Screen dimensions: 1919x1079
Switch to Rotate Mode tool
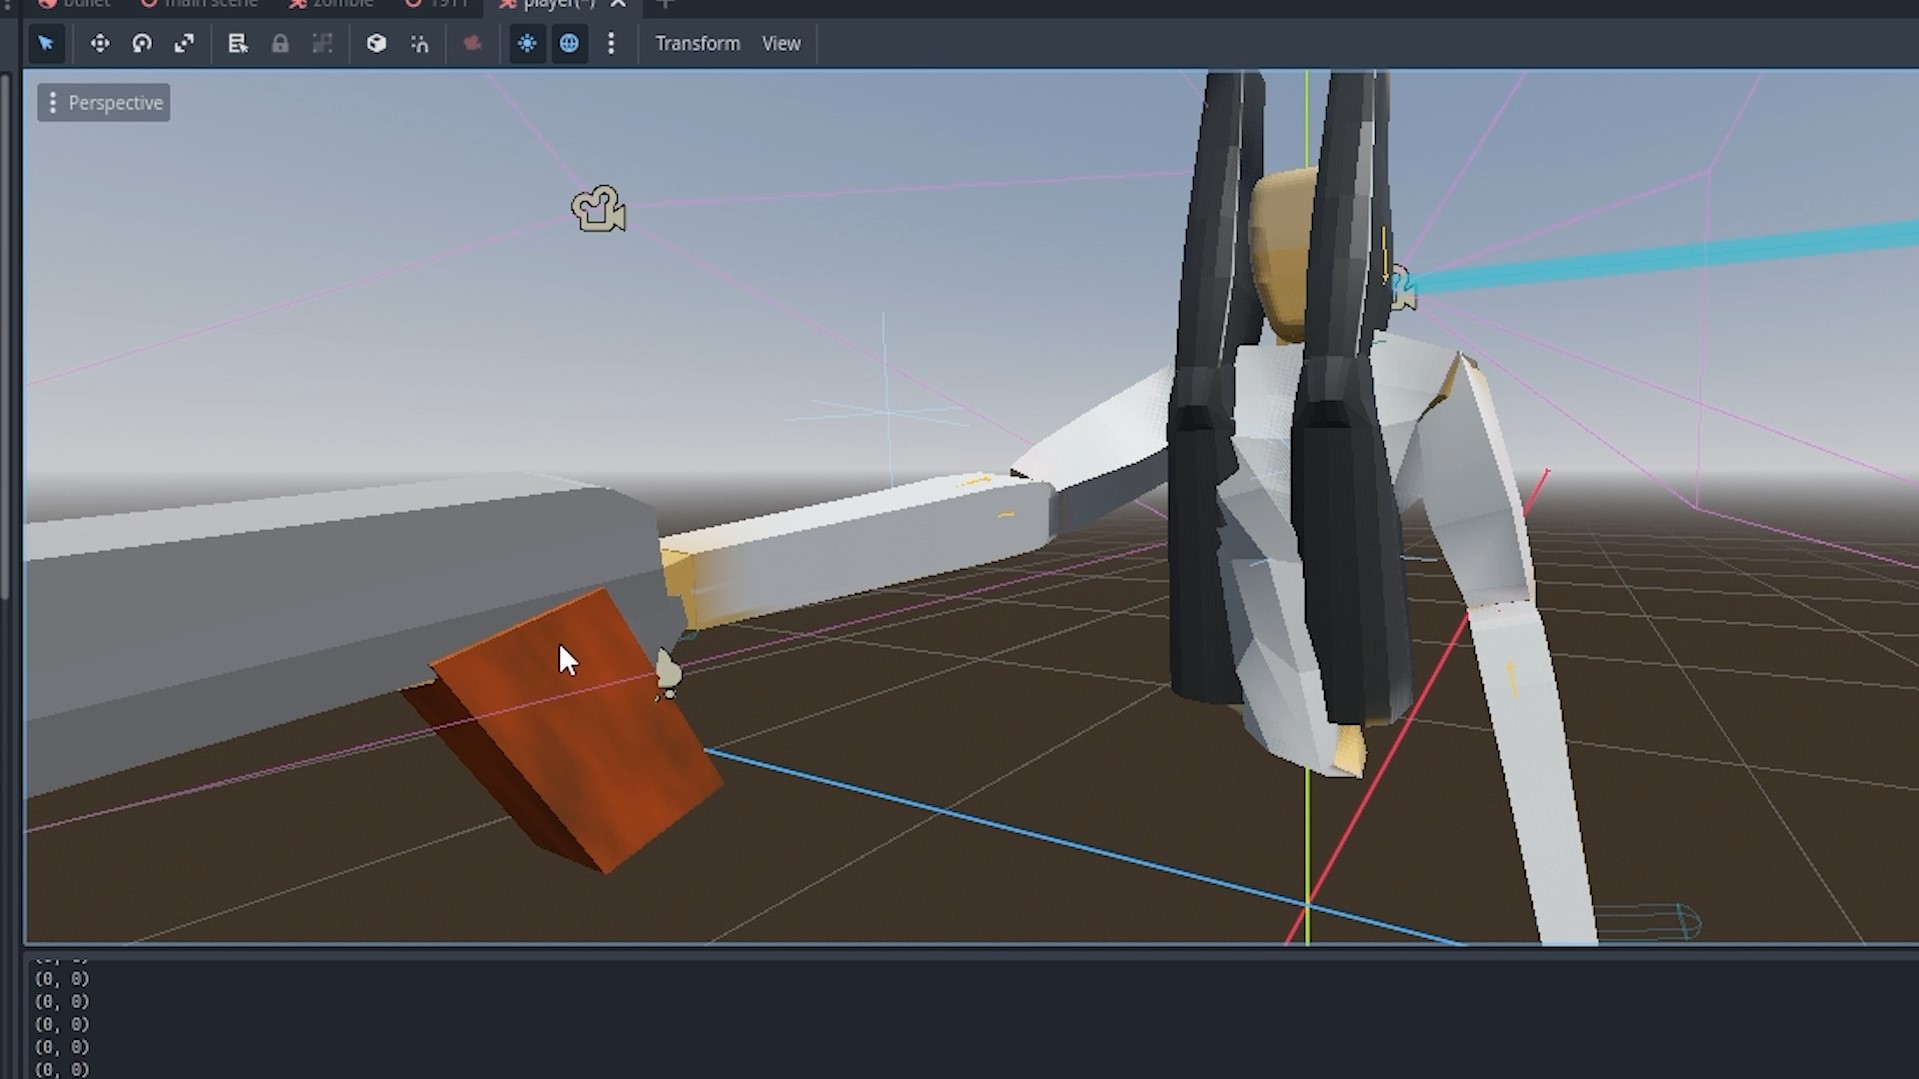point(142,43)
